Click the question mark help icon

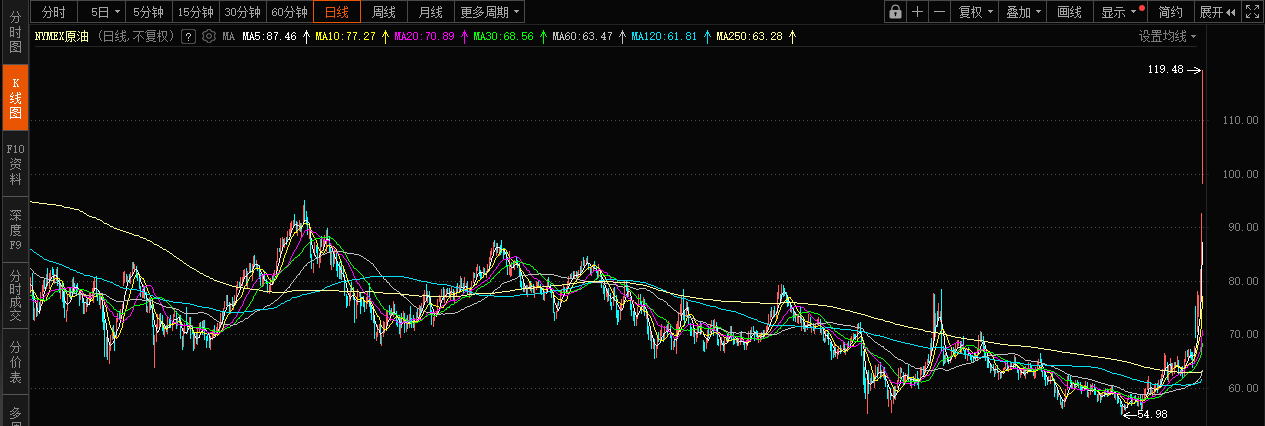[x=188, y=36]
